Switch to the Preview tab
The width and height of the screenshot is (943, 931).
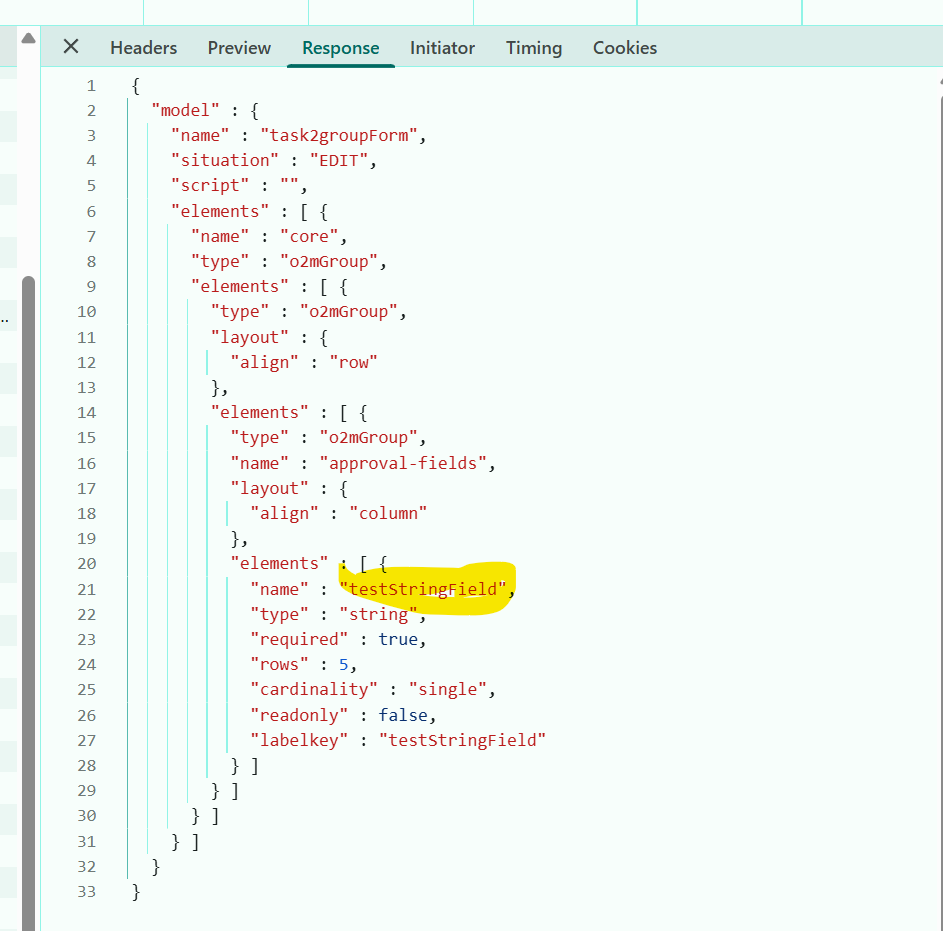tap(239, 48)
